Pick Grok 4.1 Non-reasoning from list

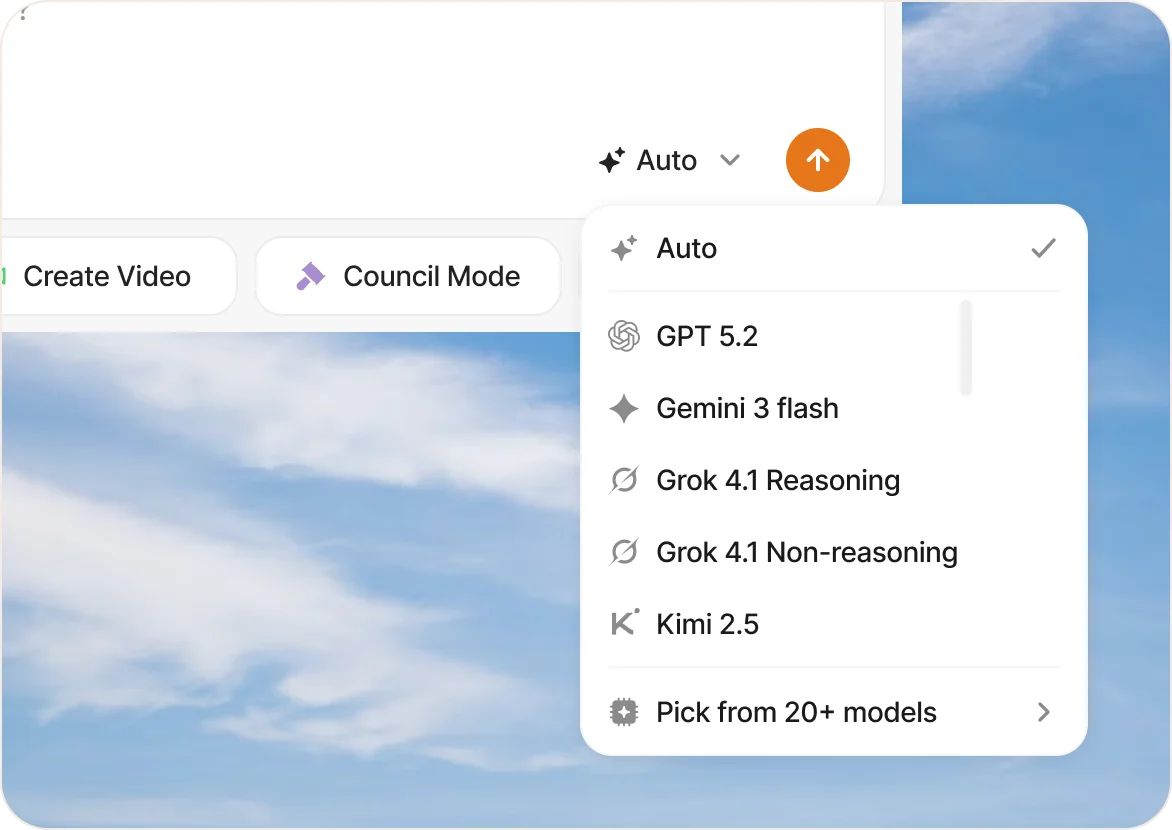tap(806, 552)
